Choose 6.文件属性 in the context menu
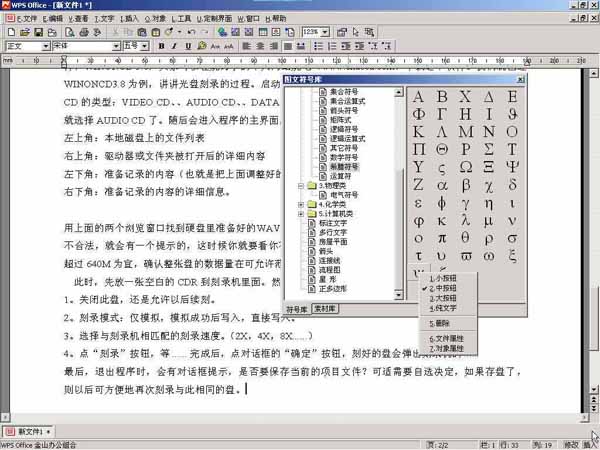600x450 pixels. pyautogui.click(x=447, y=339)
